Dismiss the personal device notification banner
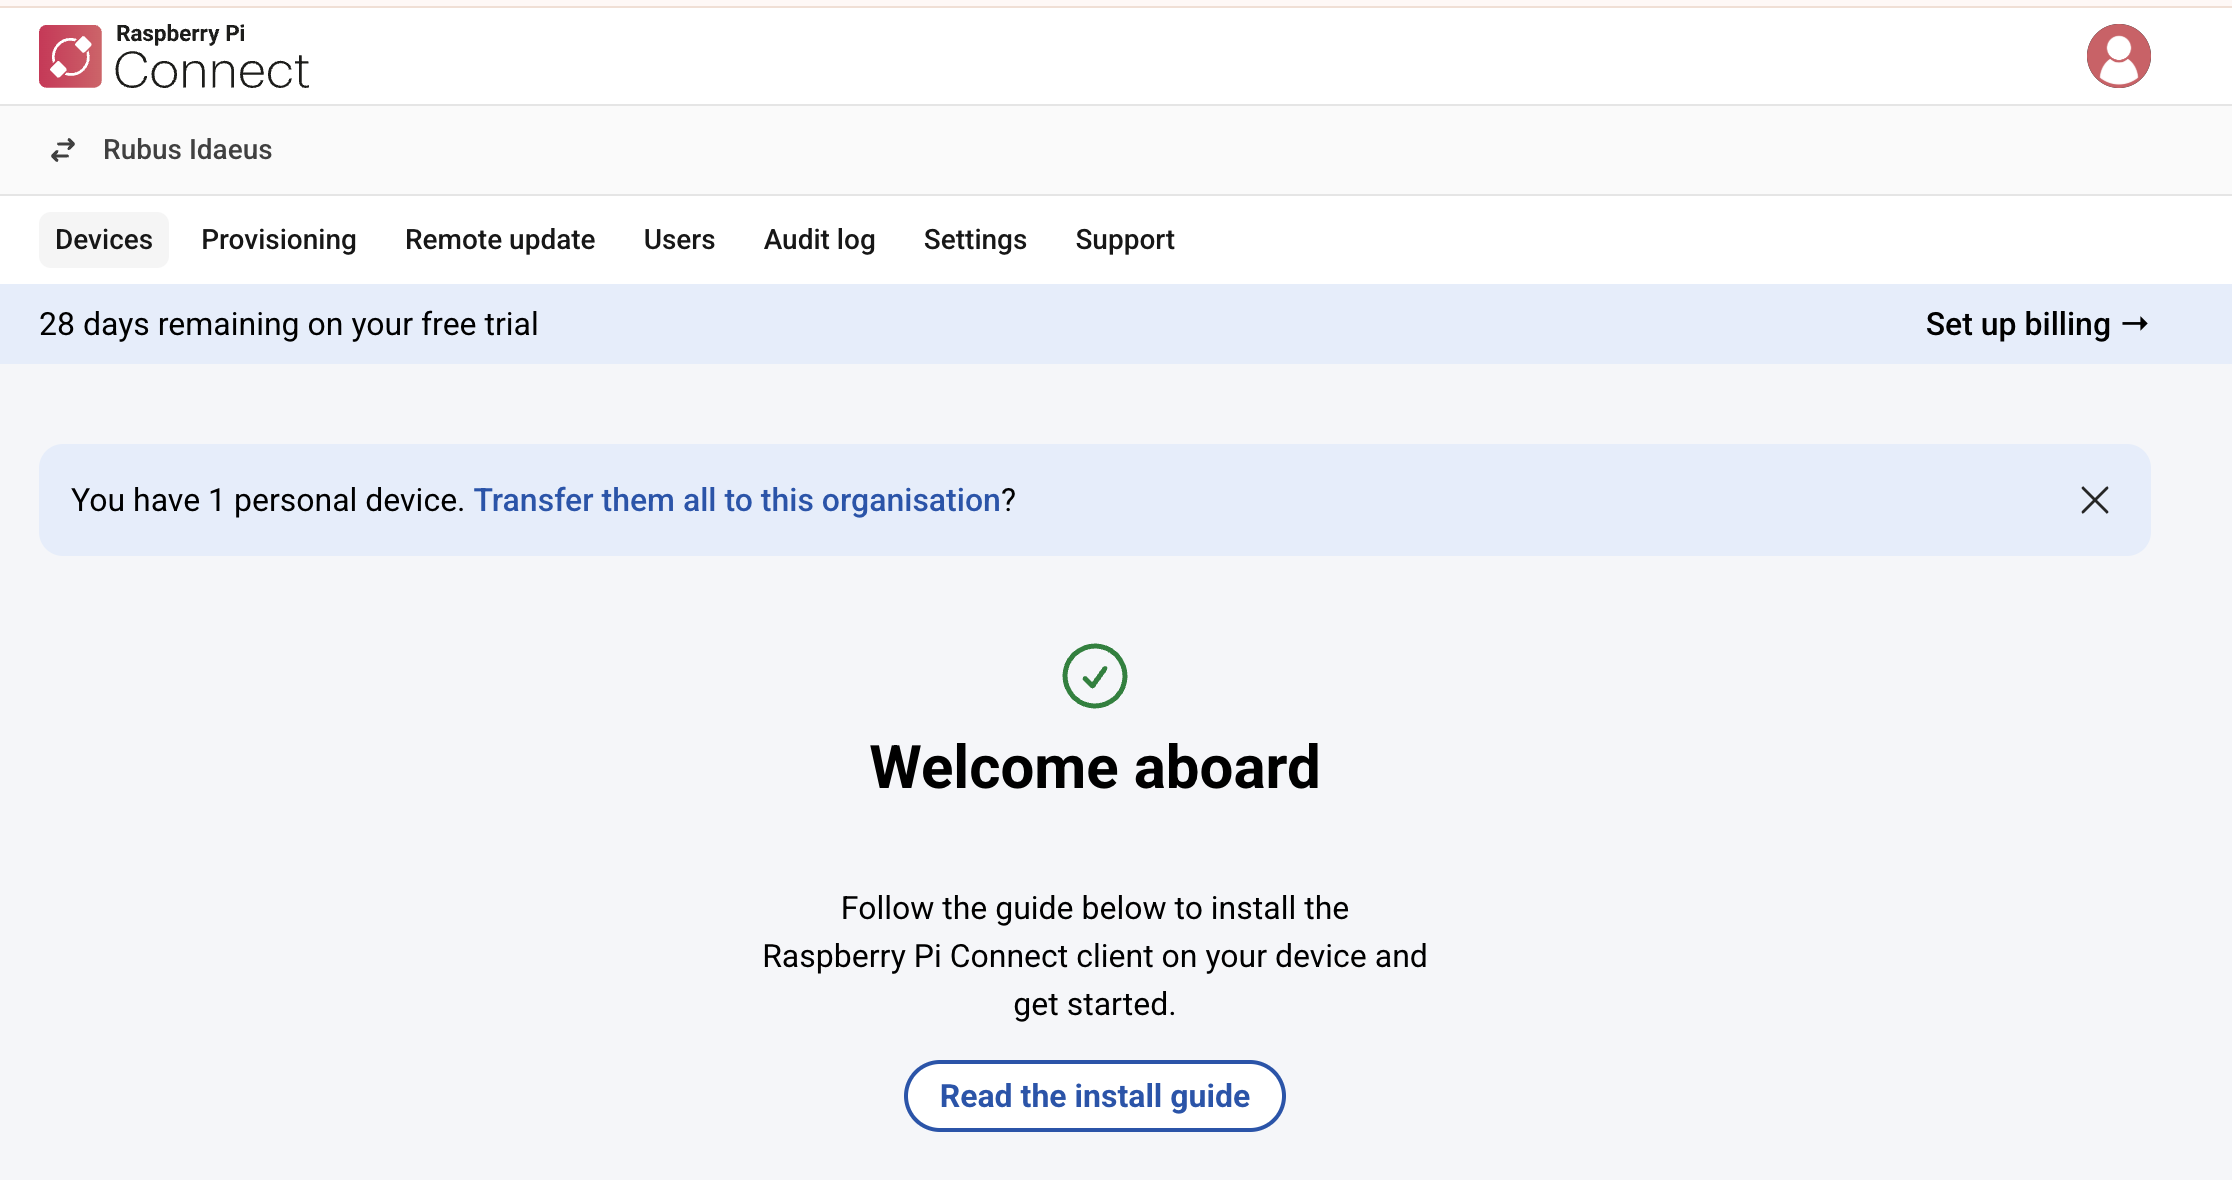Viewport: 2232px width, 1180px height. pyautogui.click(x=2095, y=500)
